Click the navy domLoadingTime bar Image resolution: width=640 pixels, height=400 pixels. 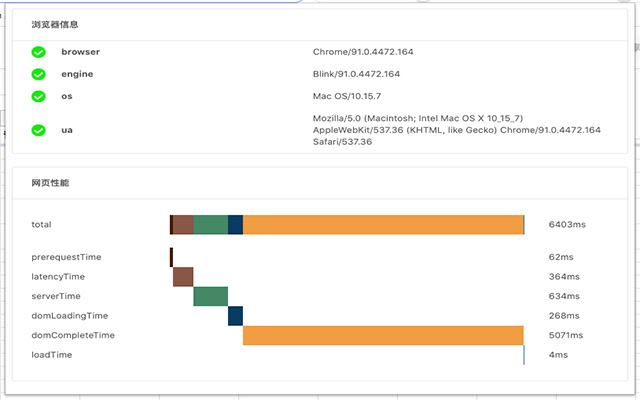tap(236, 316)
